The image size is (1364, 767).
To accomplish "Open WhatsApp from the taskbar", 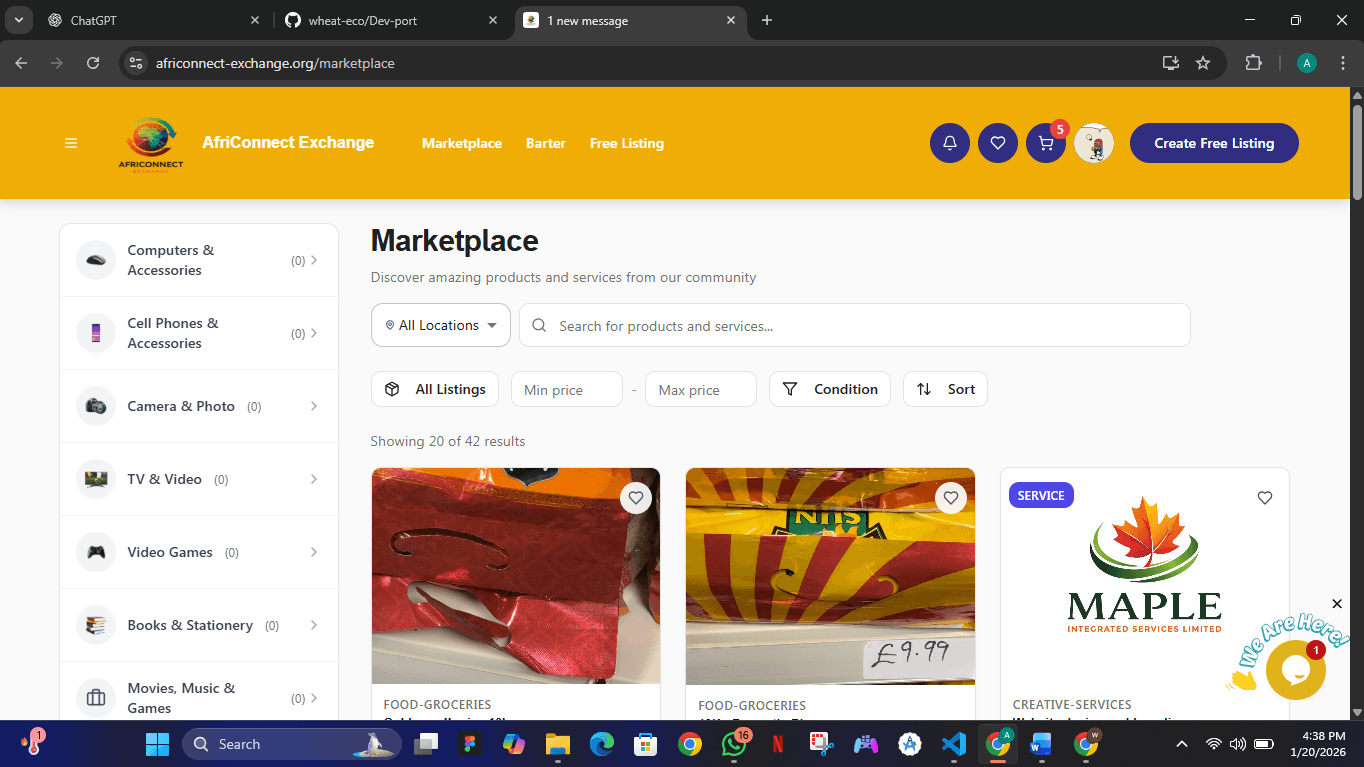I will (734, 744).
